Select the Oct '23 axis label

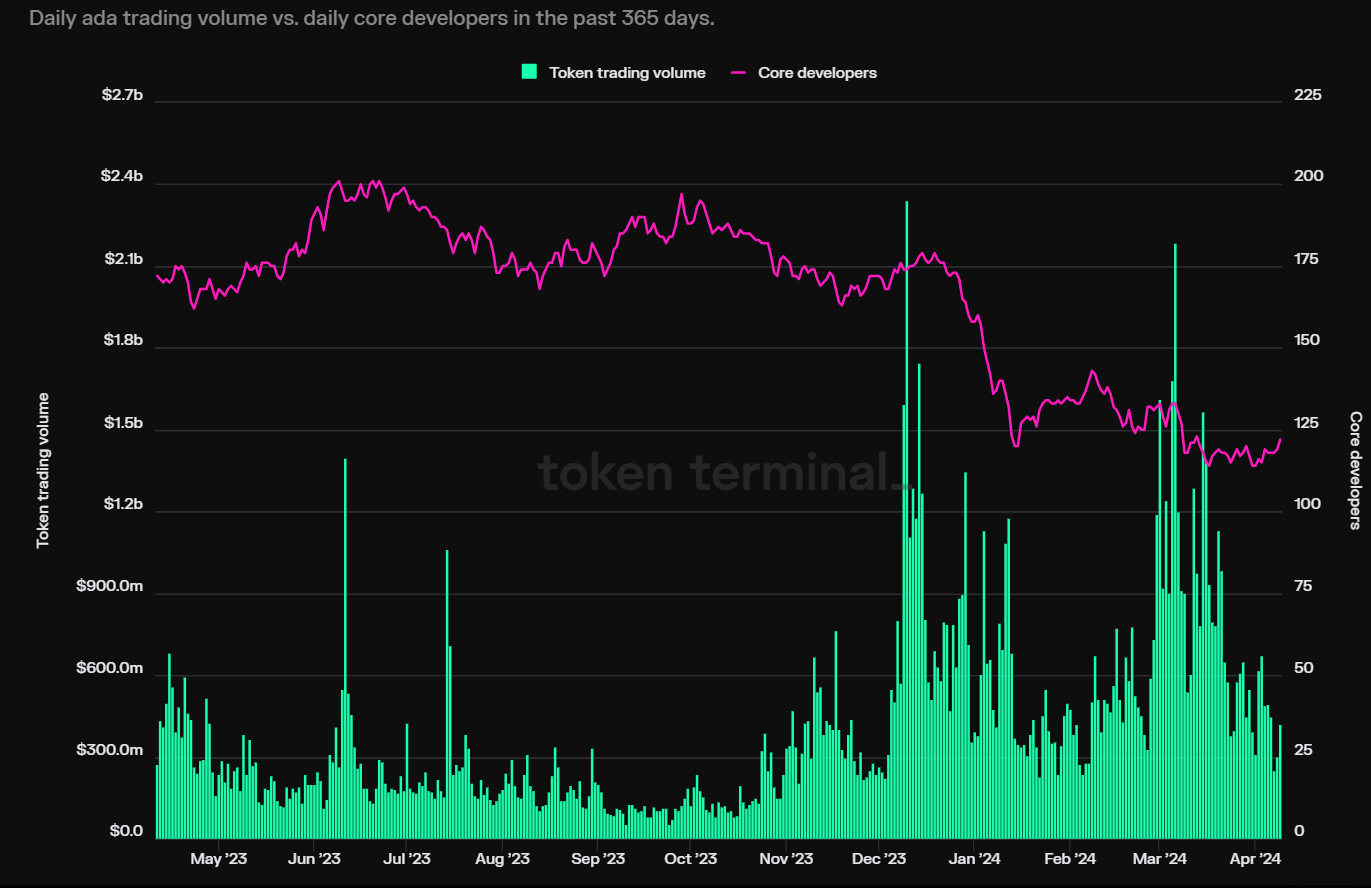(691, 858)
